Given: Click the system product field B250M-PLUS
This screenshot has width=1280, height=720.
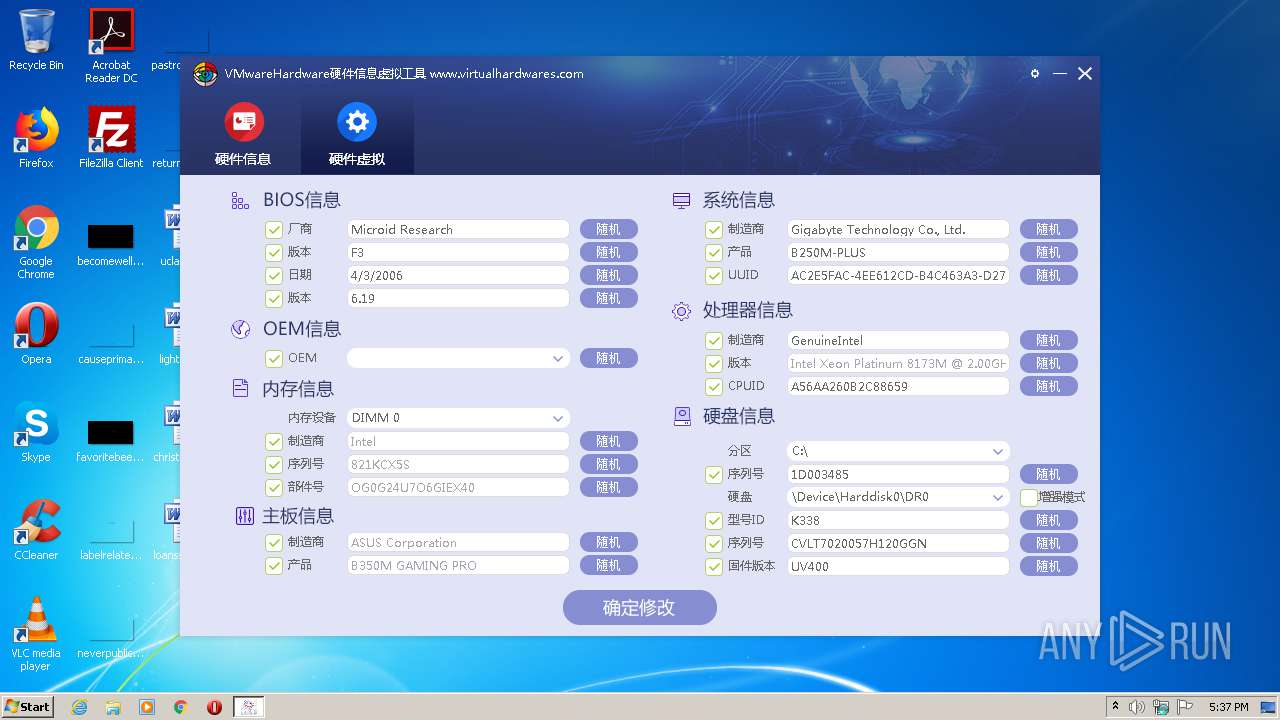Looking at the screenshot, I should [898, 252].
